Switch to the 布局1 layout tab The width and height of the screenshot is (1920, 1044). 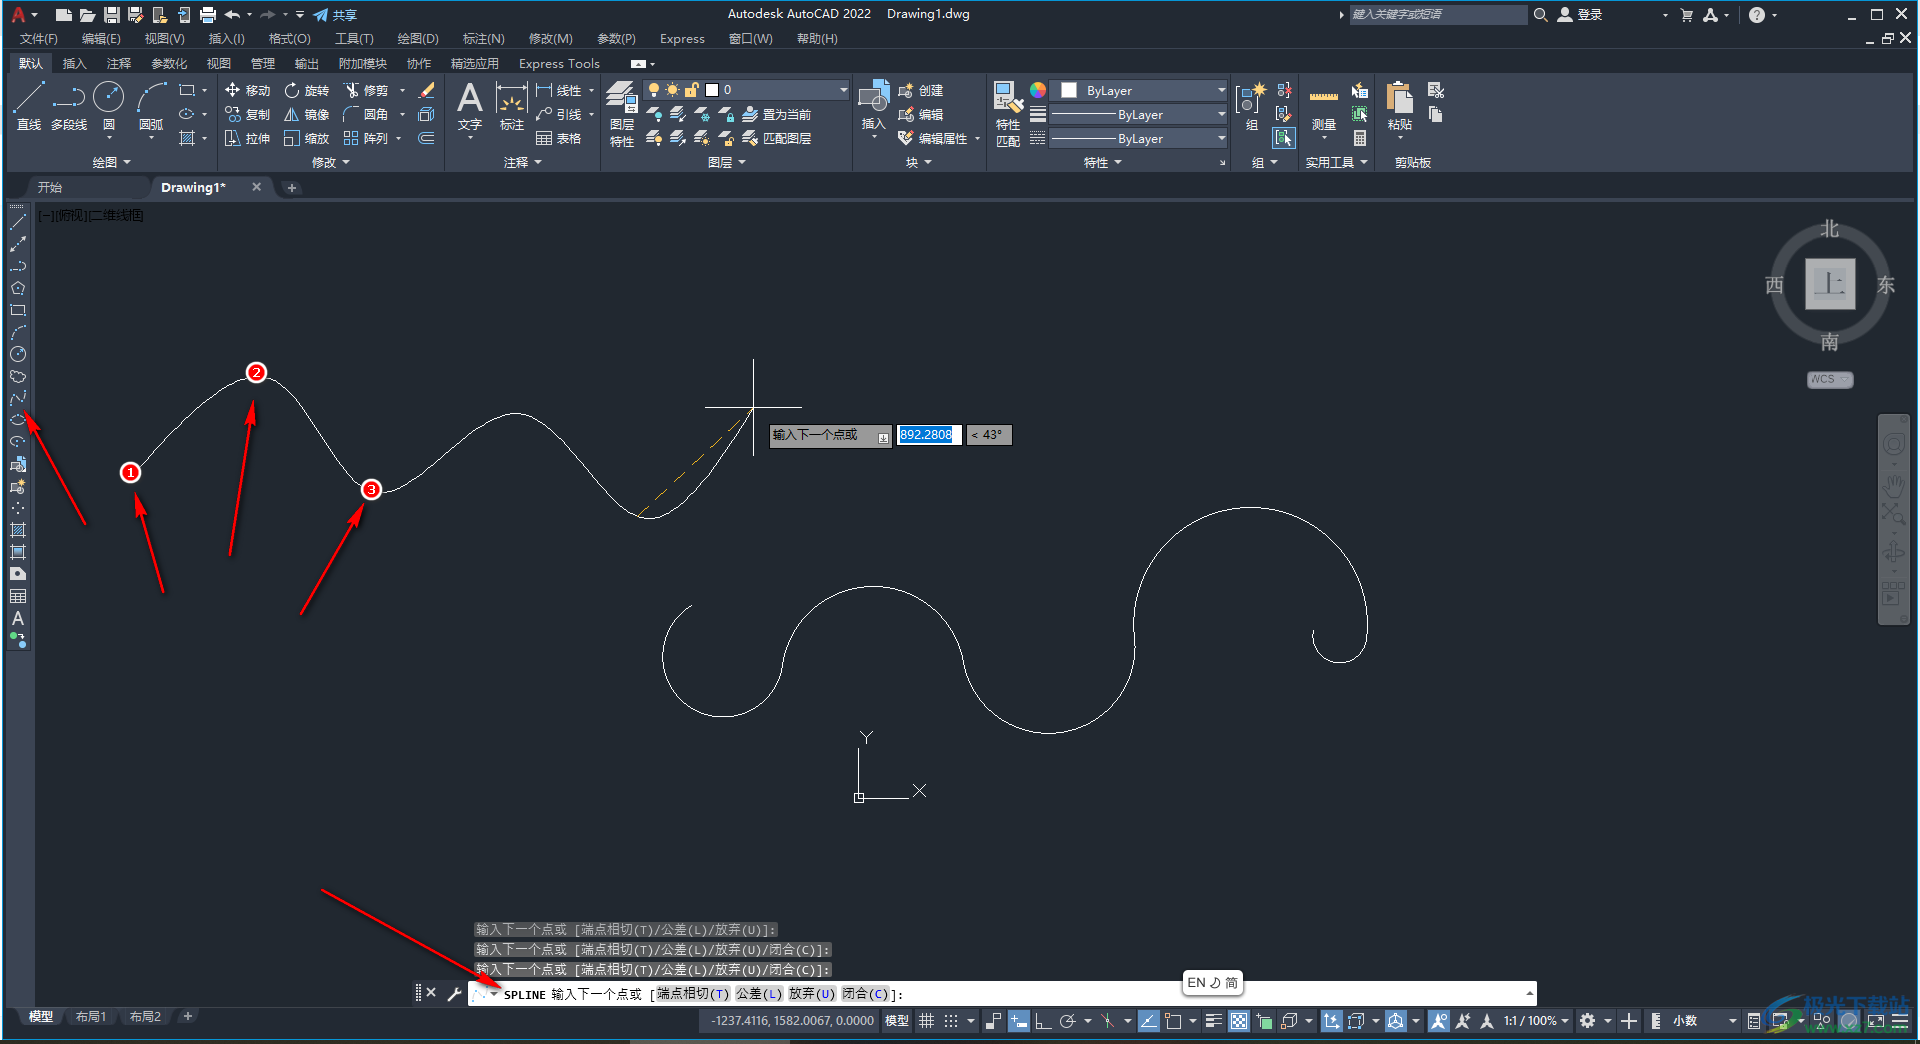90,1017
